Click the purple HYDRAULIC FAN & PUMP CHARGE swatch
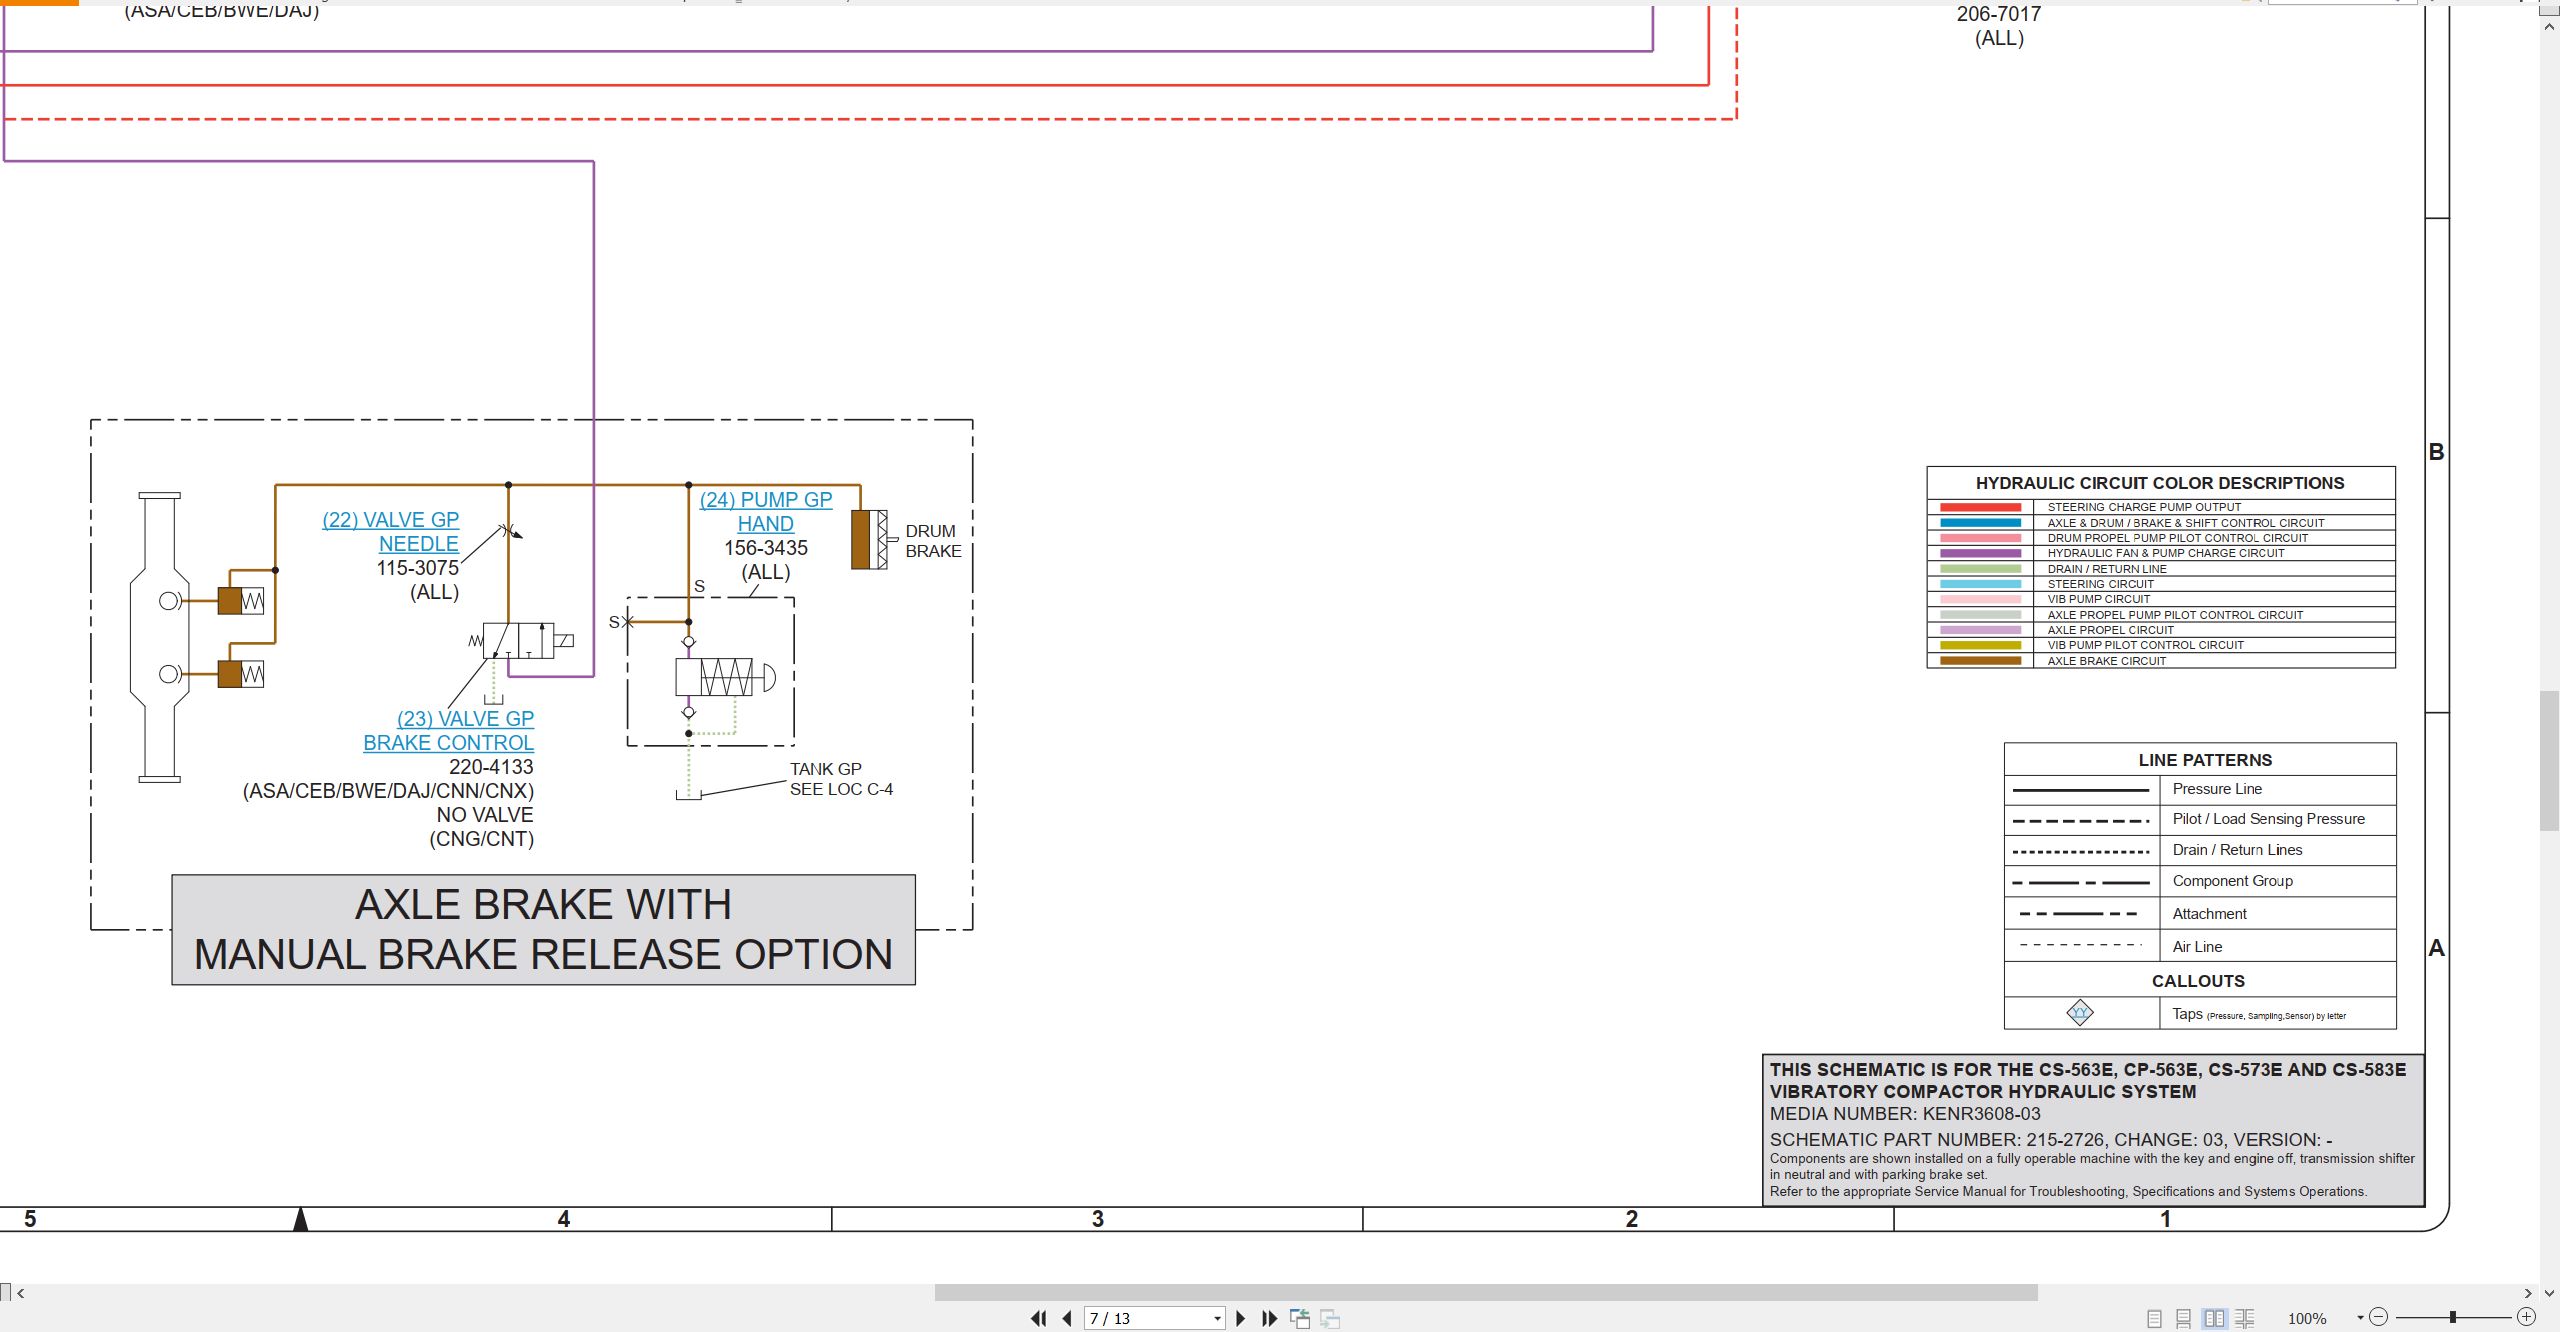Image resolution: width=2560 pixels, height=1332 pixels. click(1980, 553)
